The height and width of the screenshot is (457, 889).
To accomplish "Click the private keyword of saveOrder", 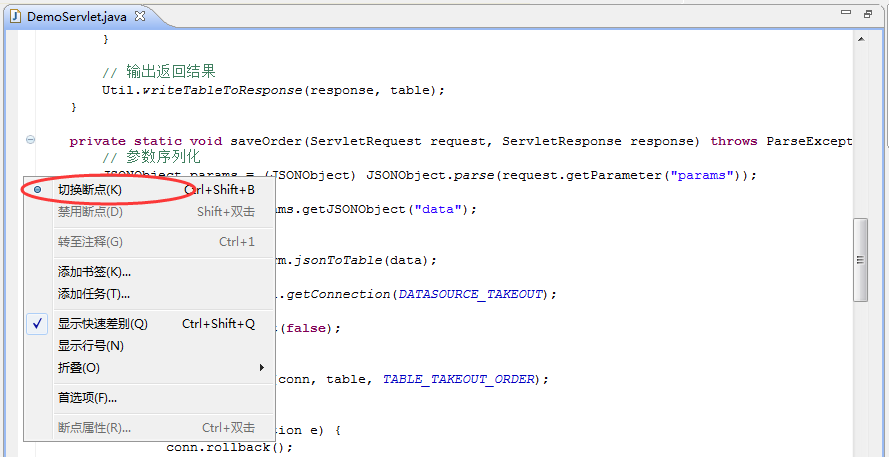I will pos(98,141).
